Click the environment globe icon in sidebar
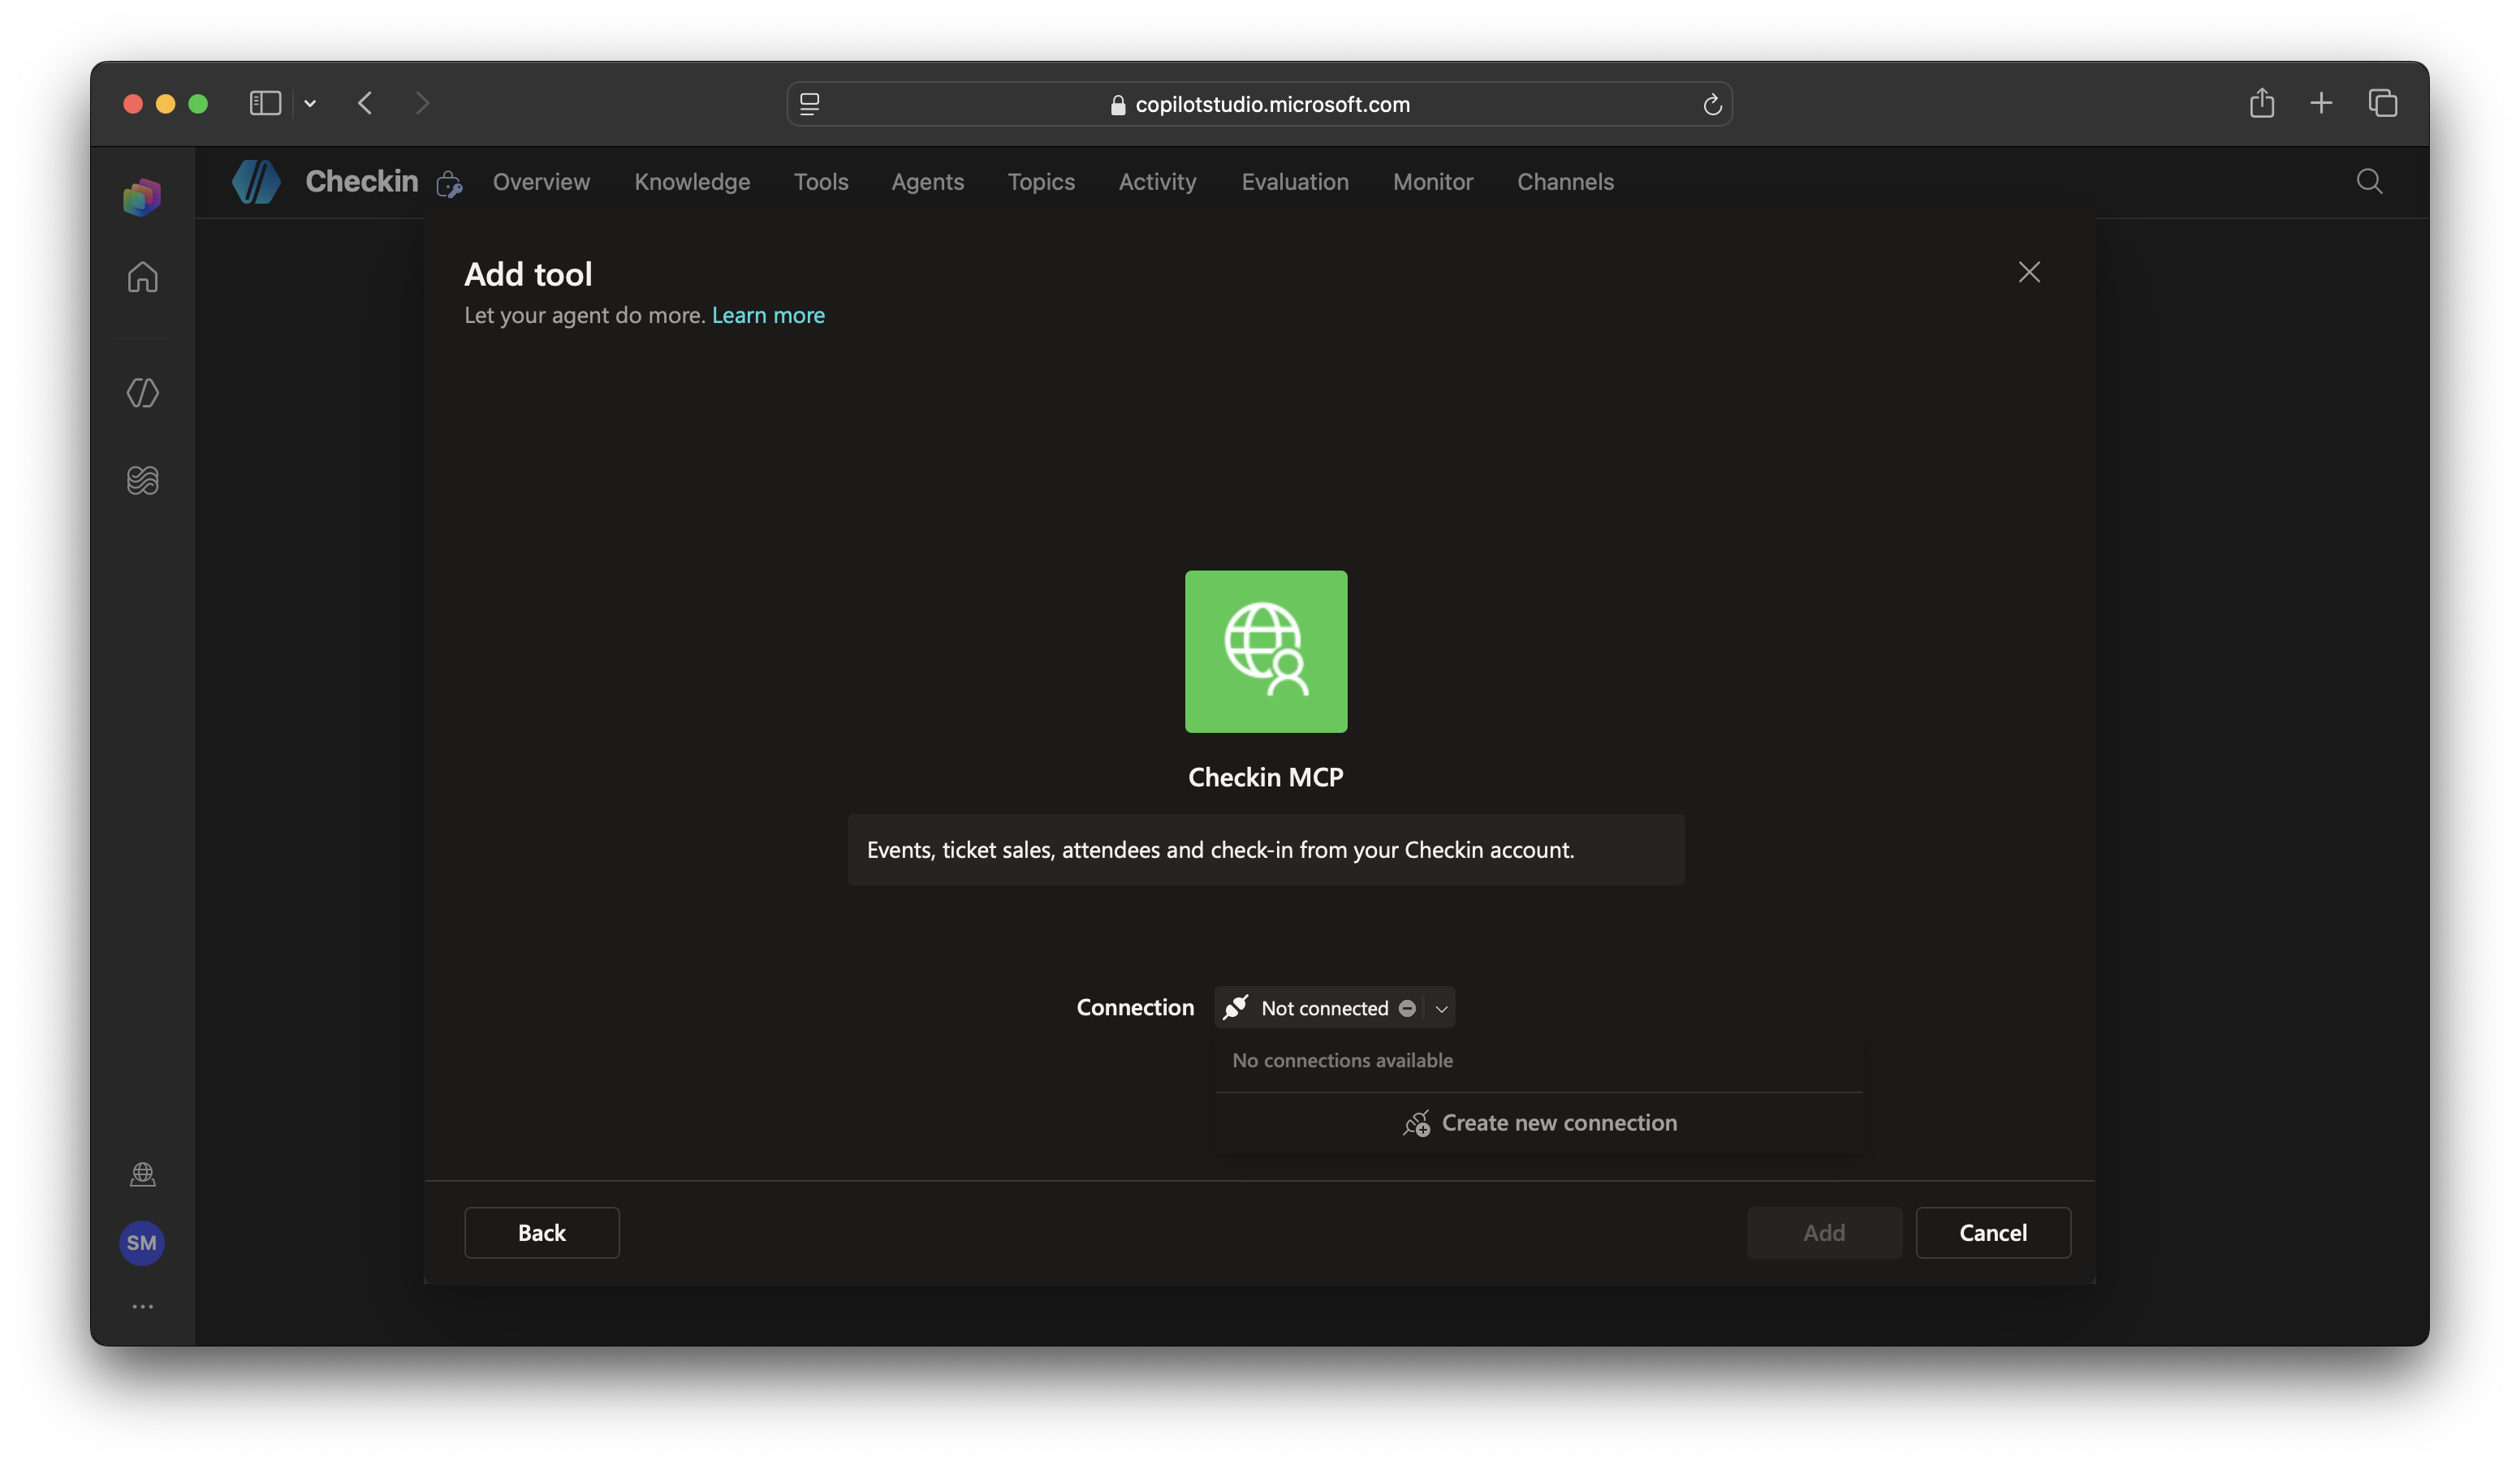The width and height of the screenshot is (2520, 1469). [x=142, y=1174]
